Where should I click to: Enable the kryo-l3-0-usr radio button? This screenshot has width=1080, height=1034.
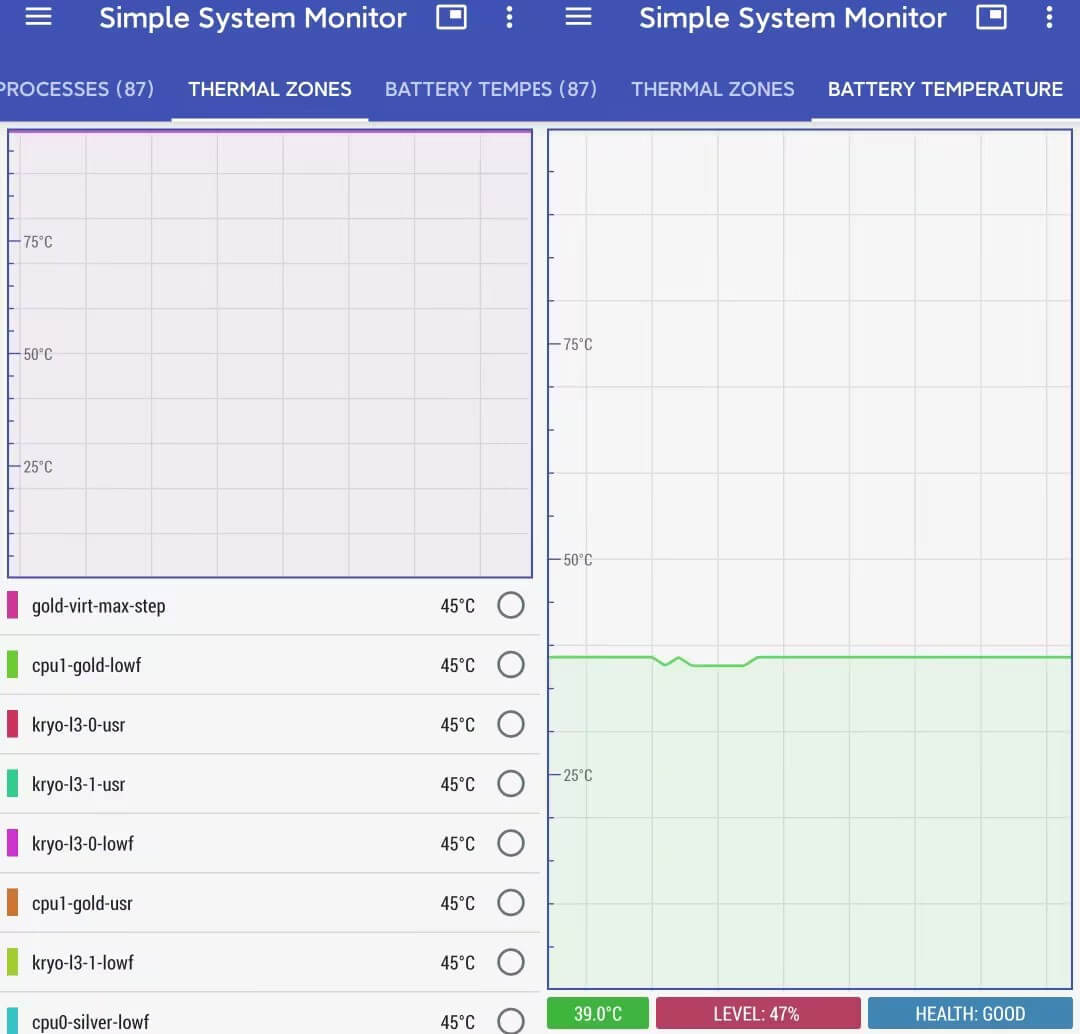[x=511, y=725]
